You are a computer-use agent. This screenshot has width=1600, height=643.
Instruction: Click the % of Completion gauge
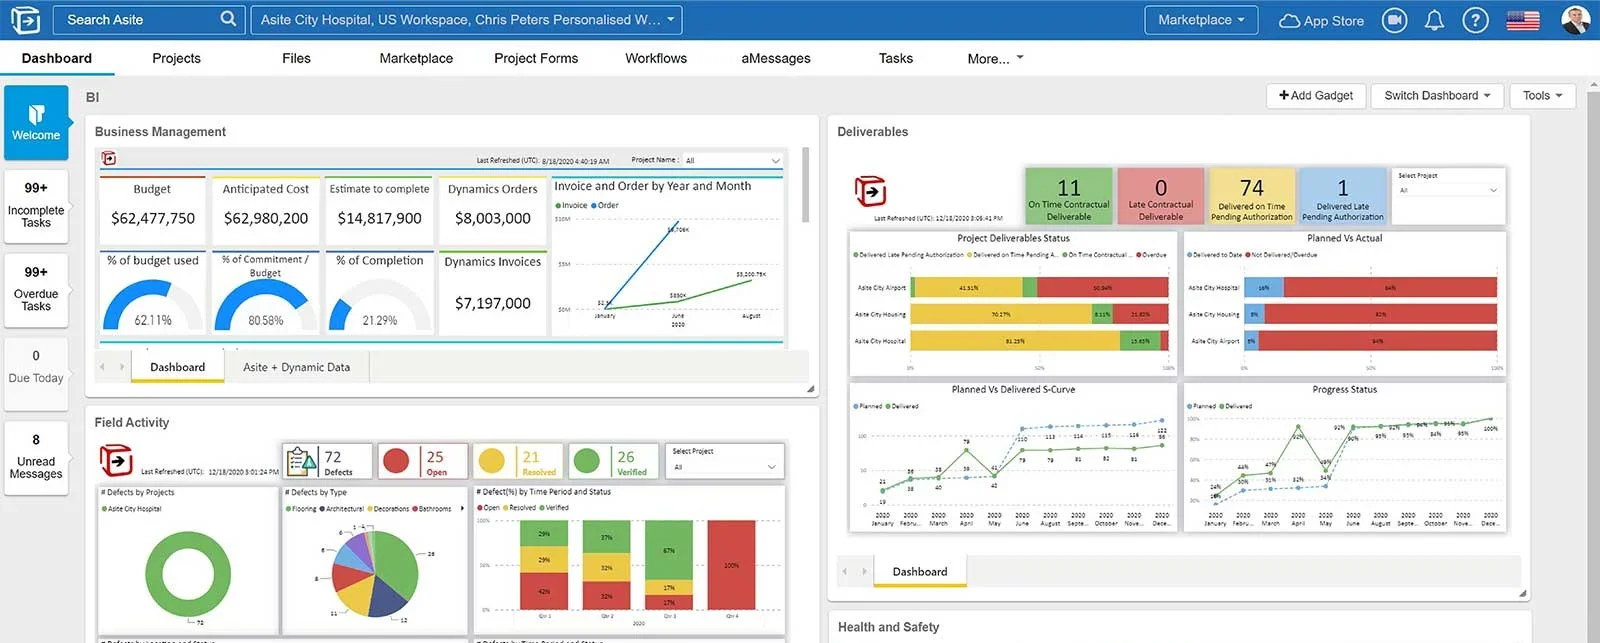pyautogui.click(x=379, y=304)
